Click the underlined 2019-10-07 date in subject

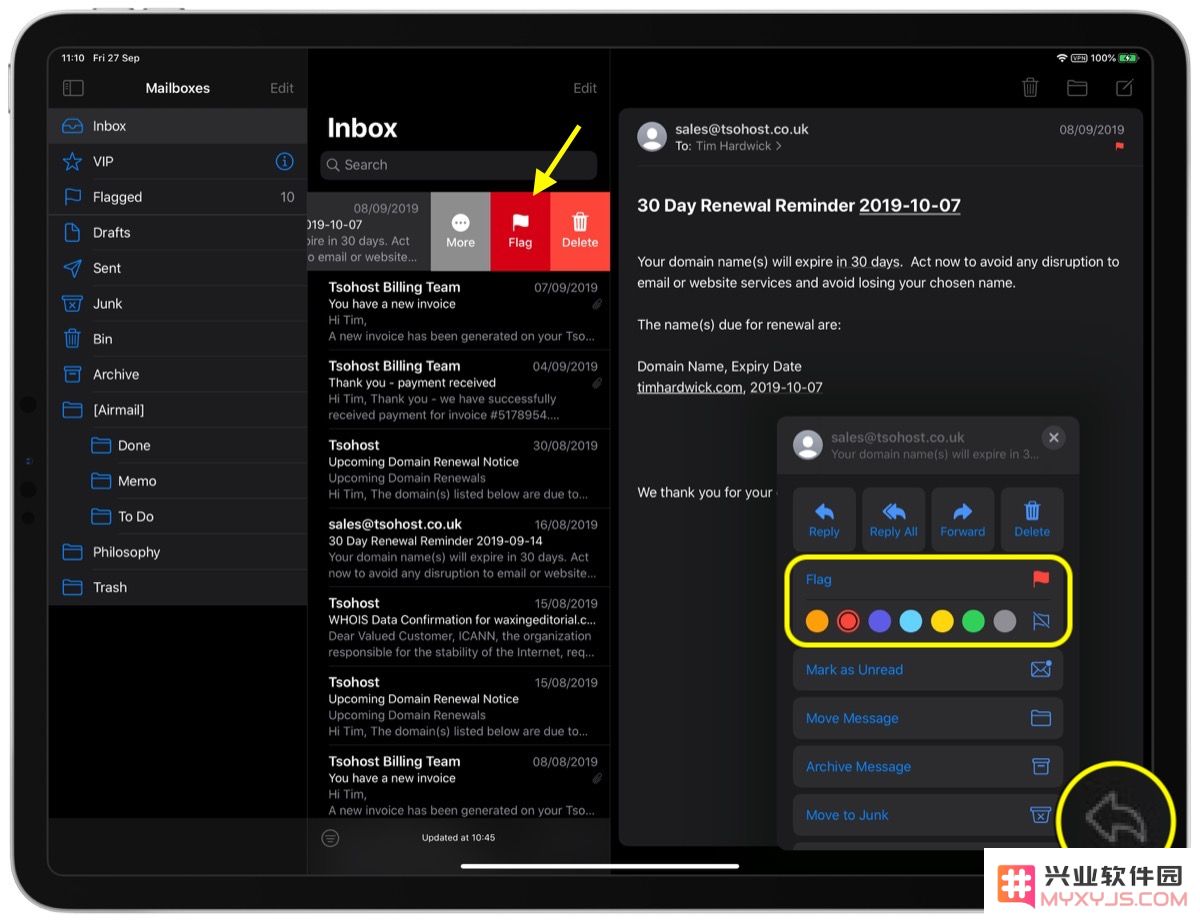coord(910,206)
